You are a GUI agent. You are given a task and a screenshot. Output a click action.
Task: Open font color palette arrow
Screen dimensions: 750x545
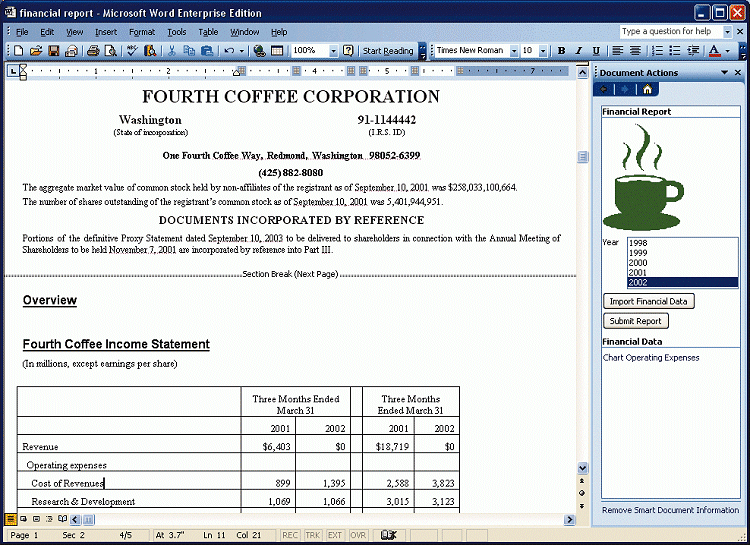728,51
